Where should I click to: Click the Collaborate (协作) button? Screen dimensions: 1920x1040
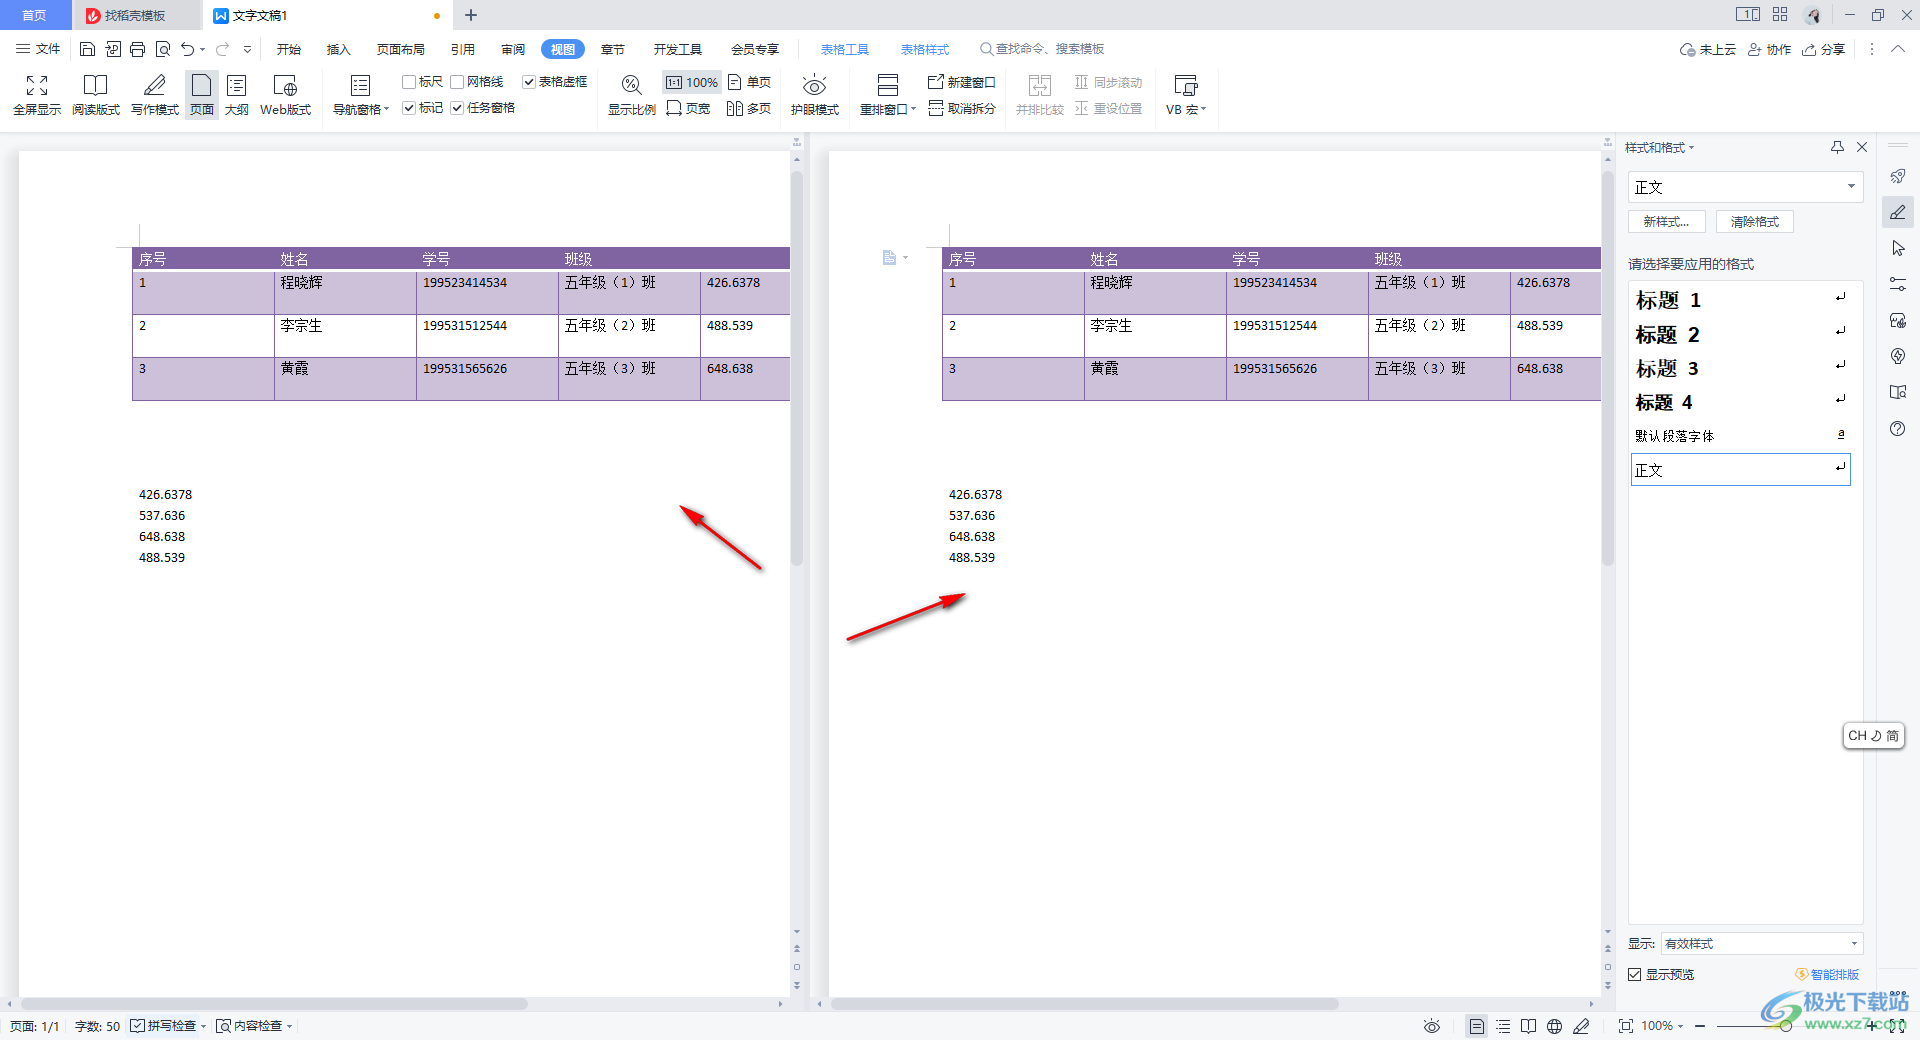point(1769,49)
